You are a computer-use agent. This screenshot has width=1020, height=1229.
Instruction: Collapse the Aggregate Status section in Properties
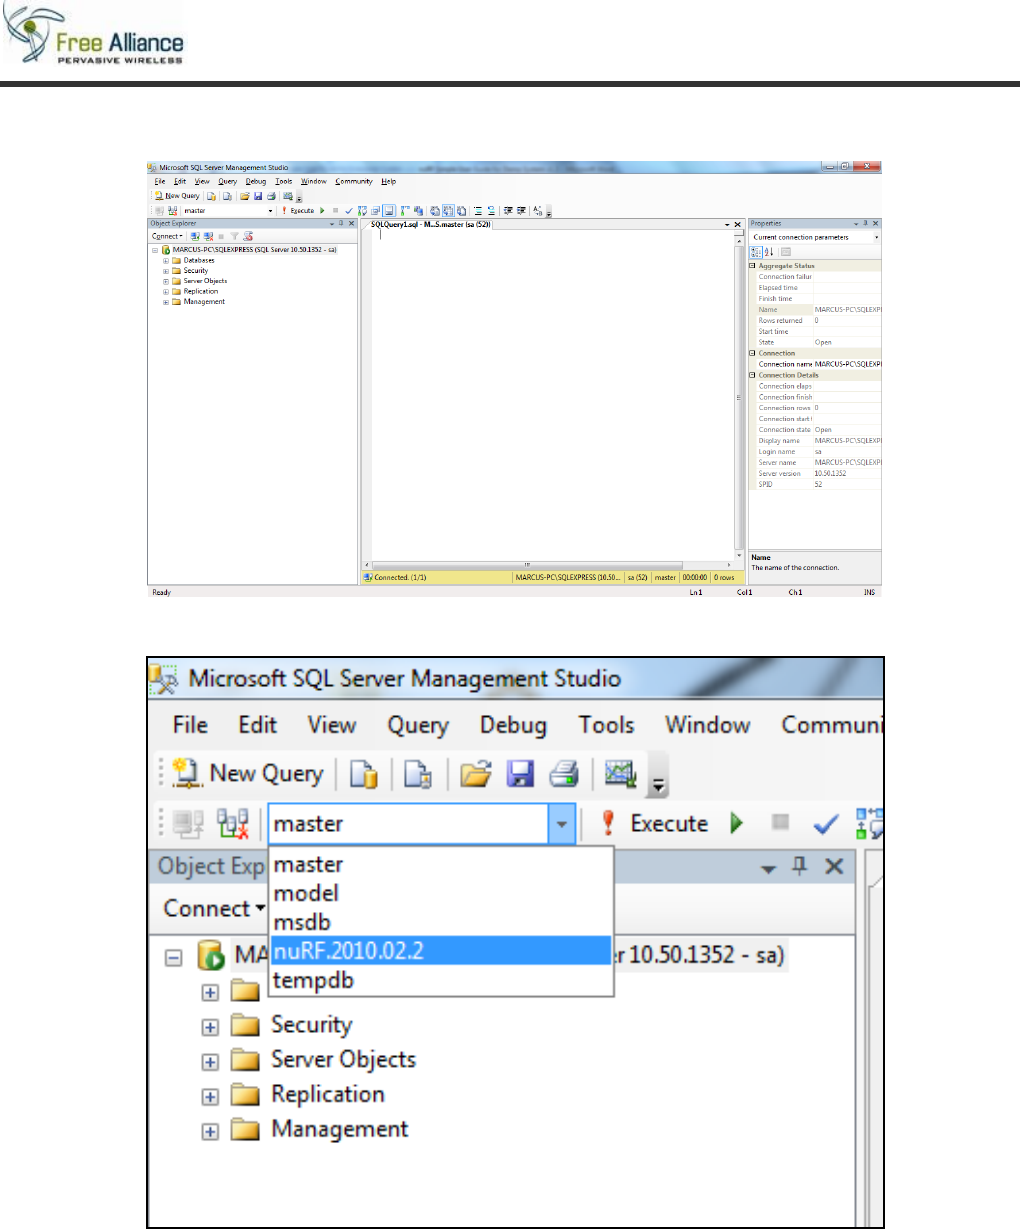pyautogui.click(x=752, y=266)
